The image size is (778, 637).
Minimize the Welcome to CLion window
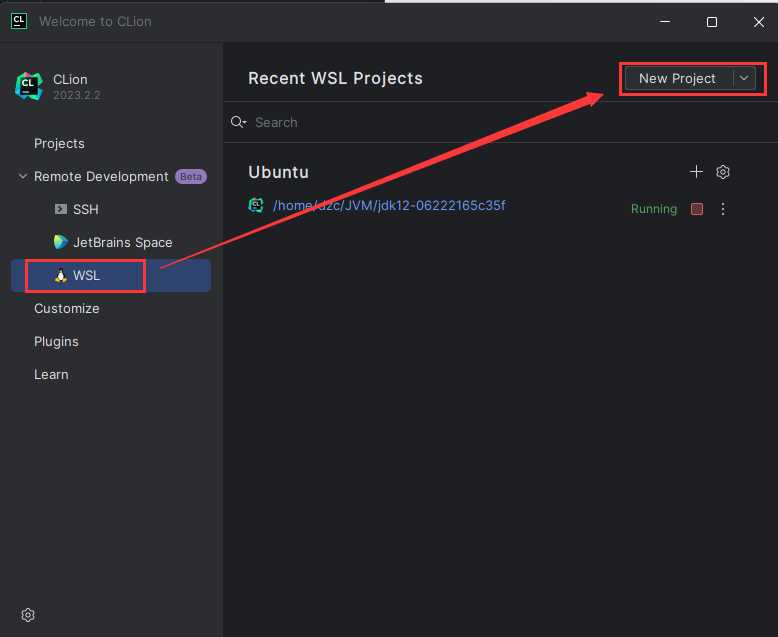[665, 22]
